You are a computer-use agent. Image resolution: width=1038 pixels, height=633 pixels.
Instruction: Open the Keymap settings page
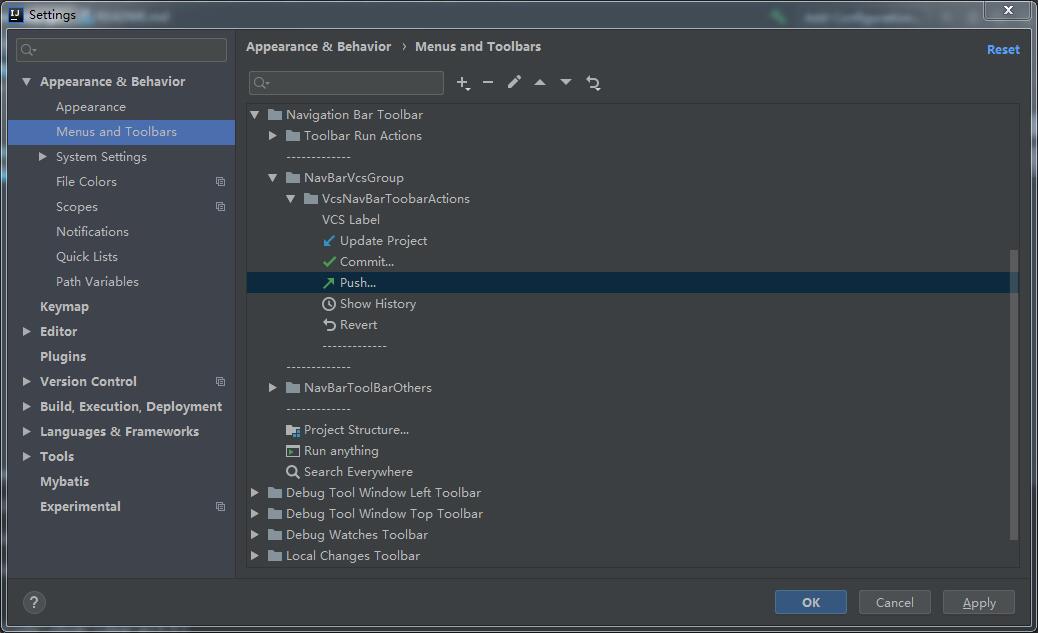(x=64, y=307)
